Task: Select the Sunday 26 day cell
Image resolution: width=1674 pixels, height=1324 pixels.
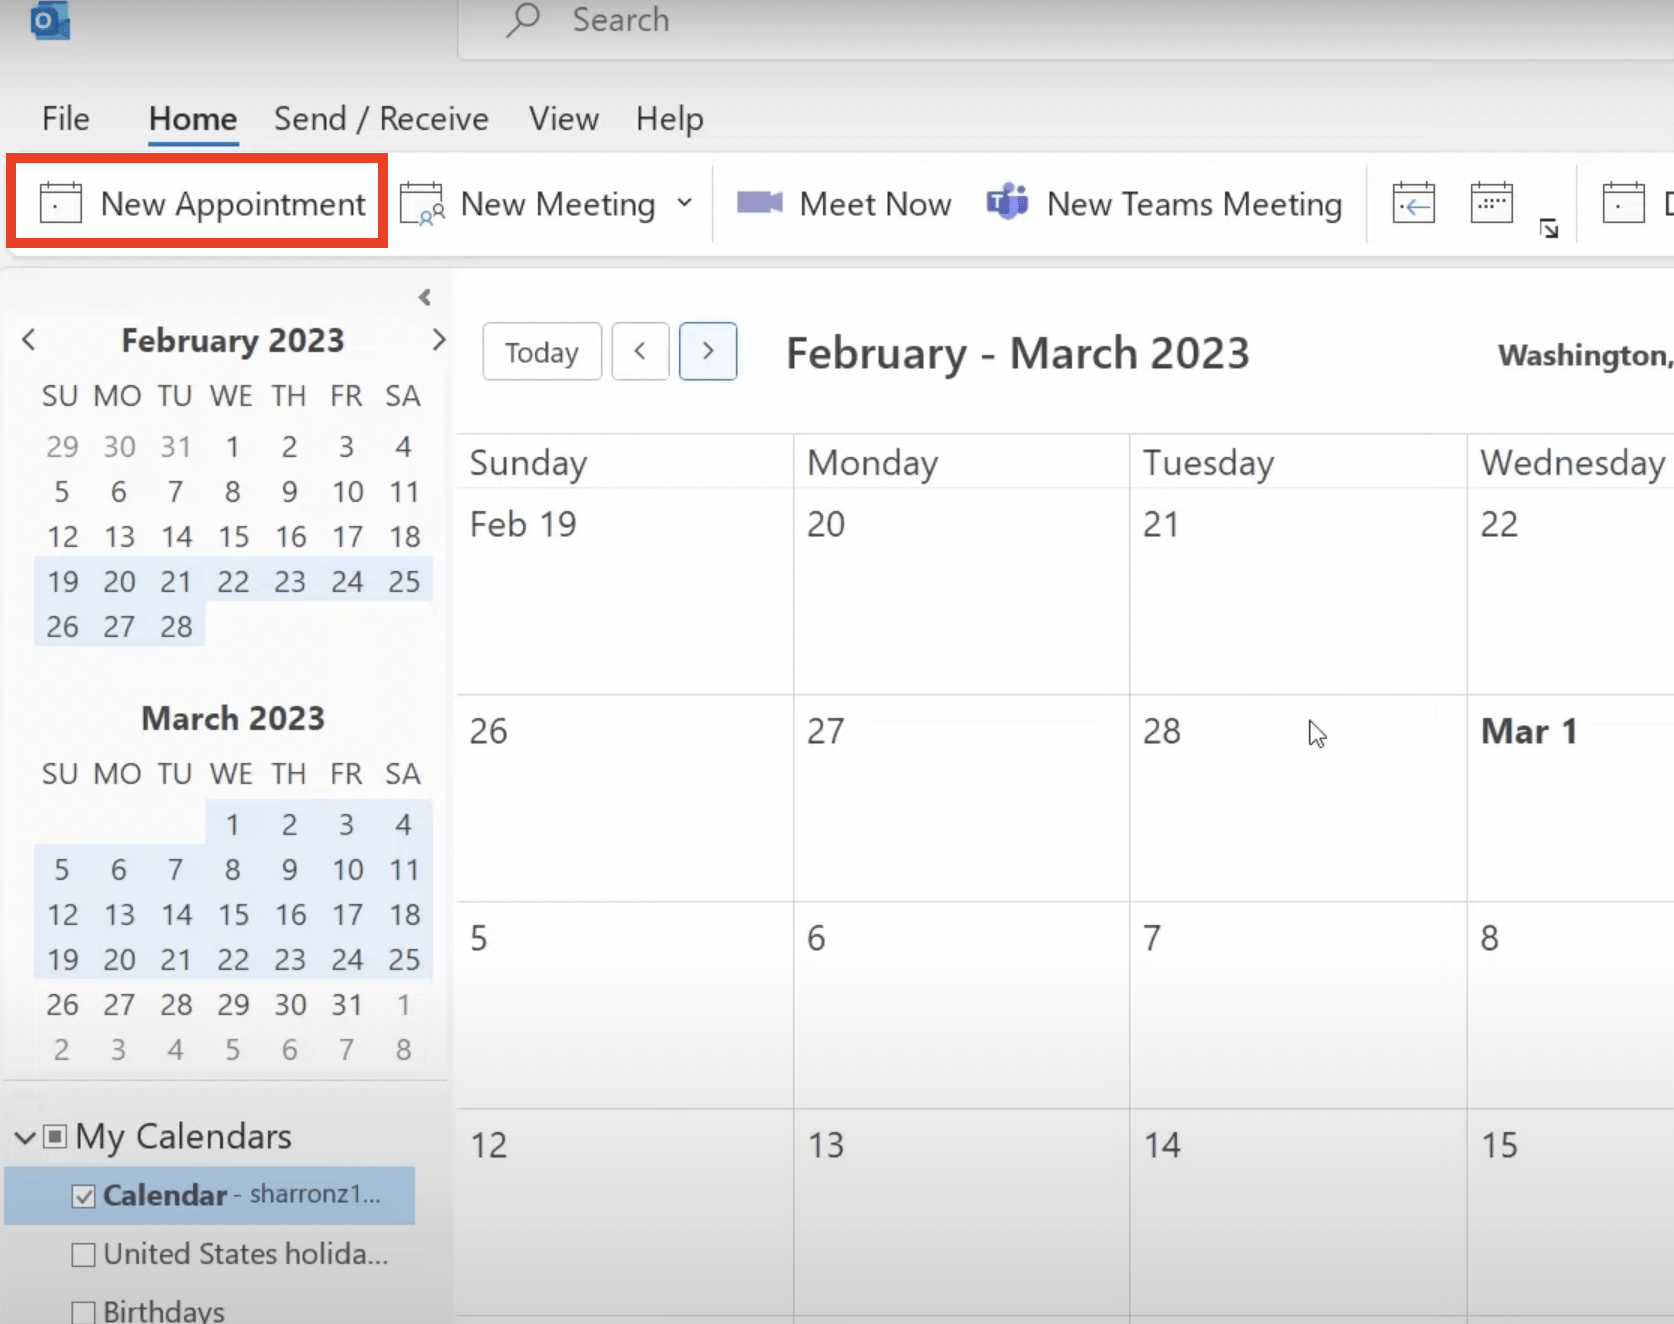Action: (625, 798)
